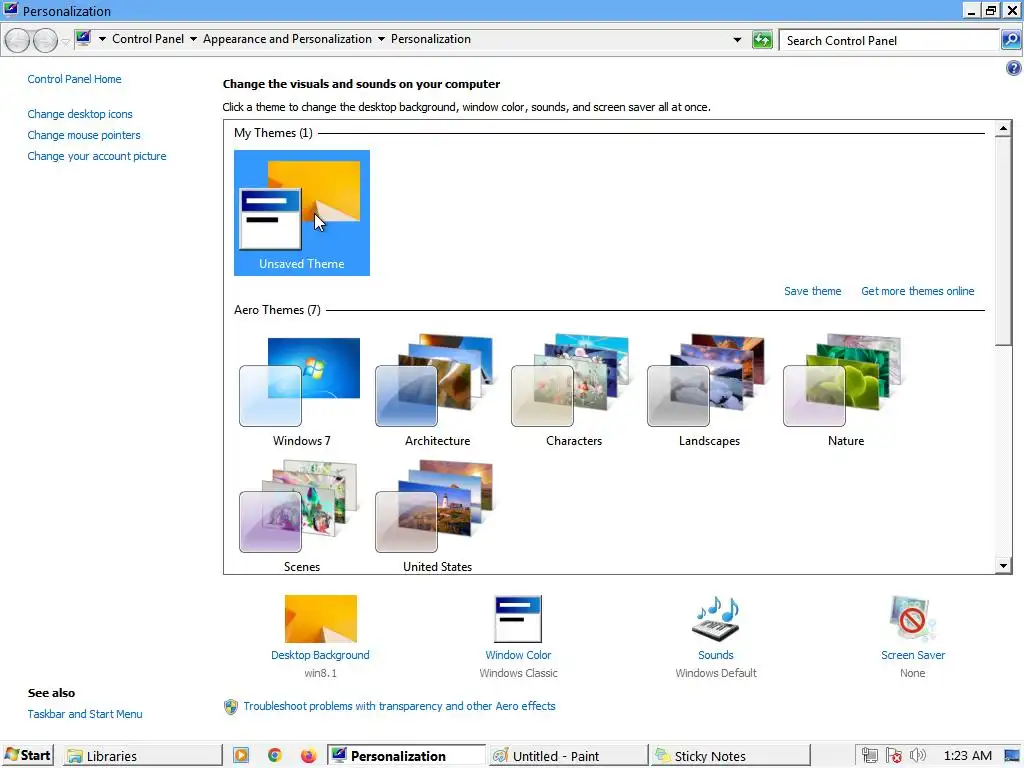Screen dimensions: 1024x768
Task: Click the 1:23 AM clock
Action: click(x=967, y=756)
